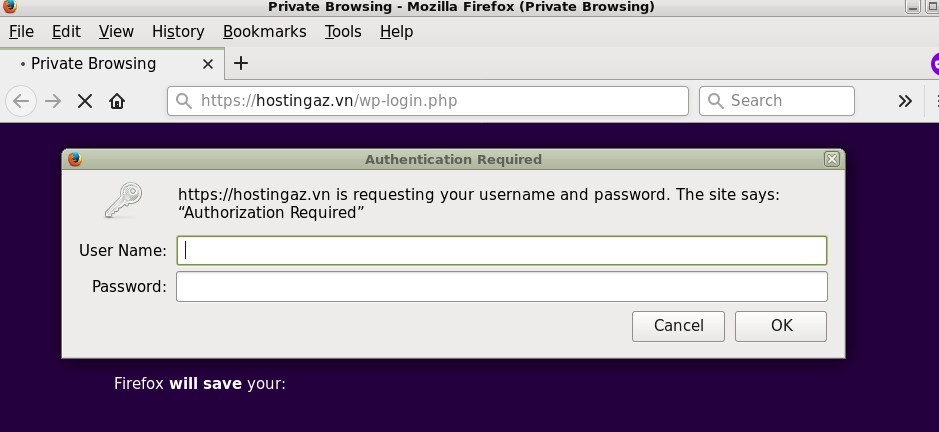Close the Private Browsing tab
The image size is (939, 432).
[x=208, y=64]
